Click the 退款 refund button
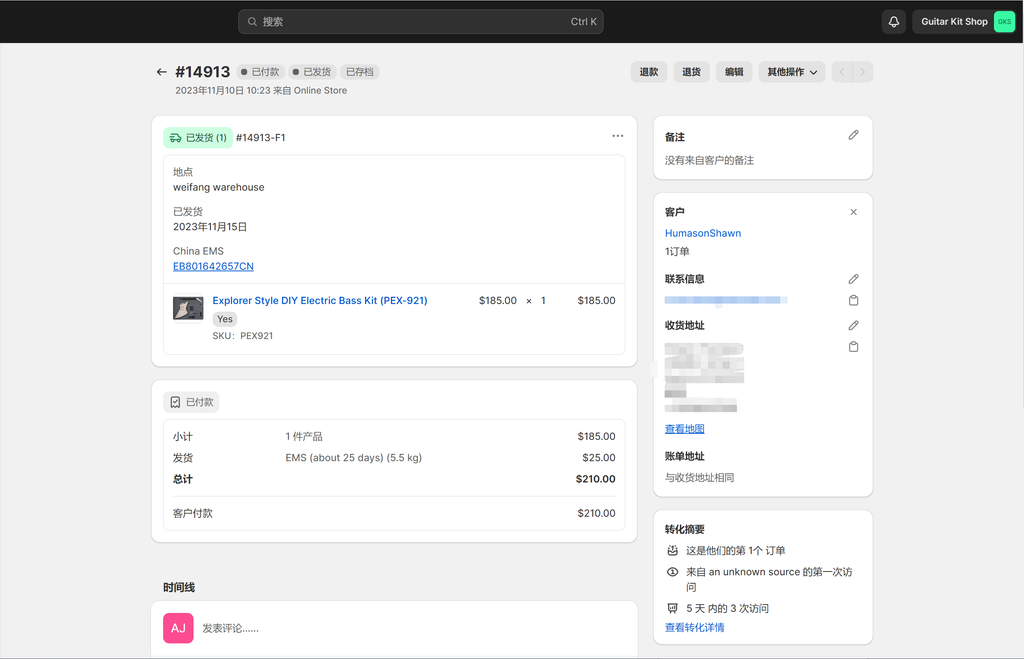The height and width of the screenshot is (659, 1024). pos(649,72)
